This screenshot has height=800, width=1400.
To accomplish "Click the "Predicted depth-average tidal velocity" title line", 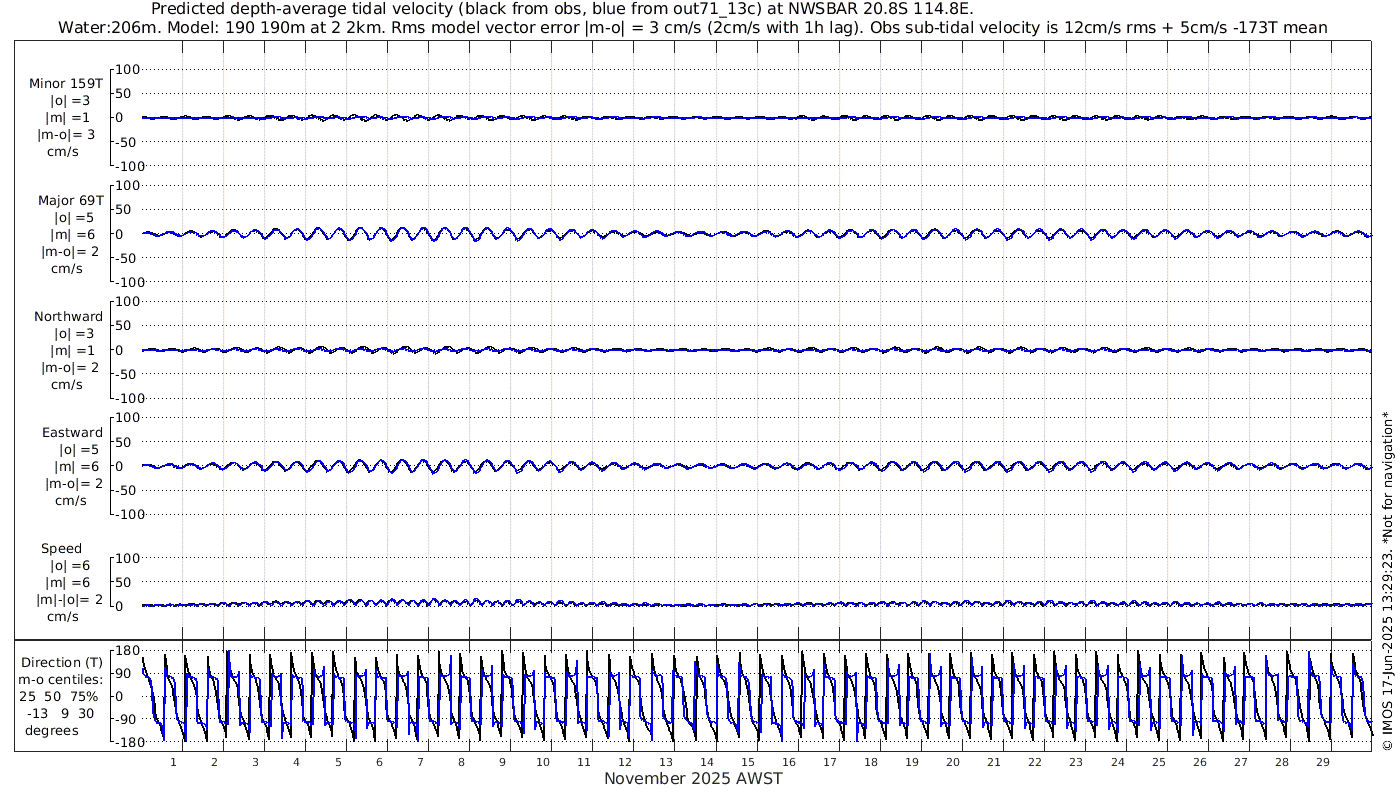I will point(562,9).
